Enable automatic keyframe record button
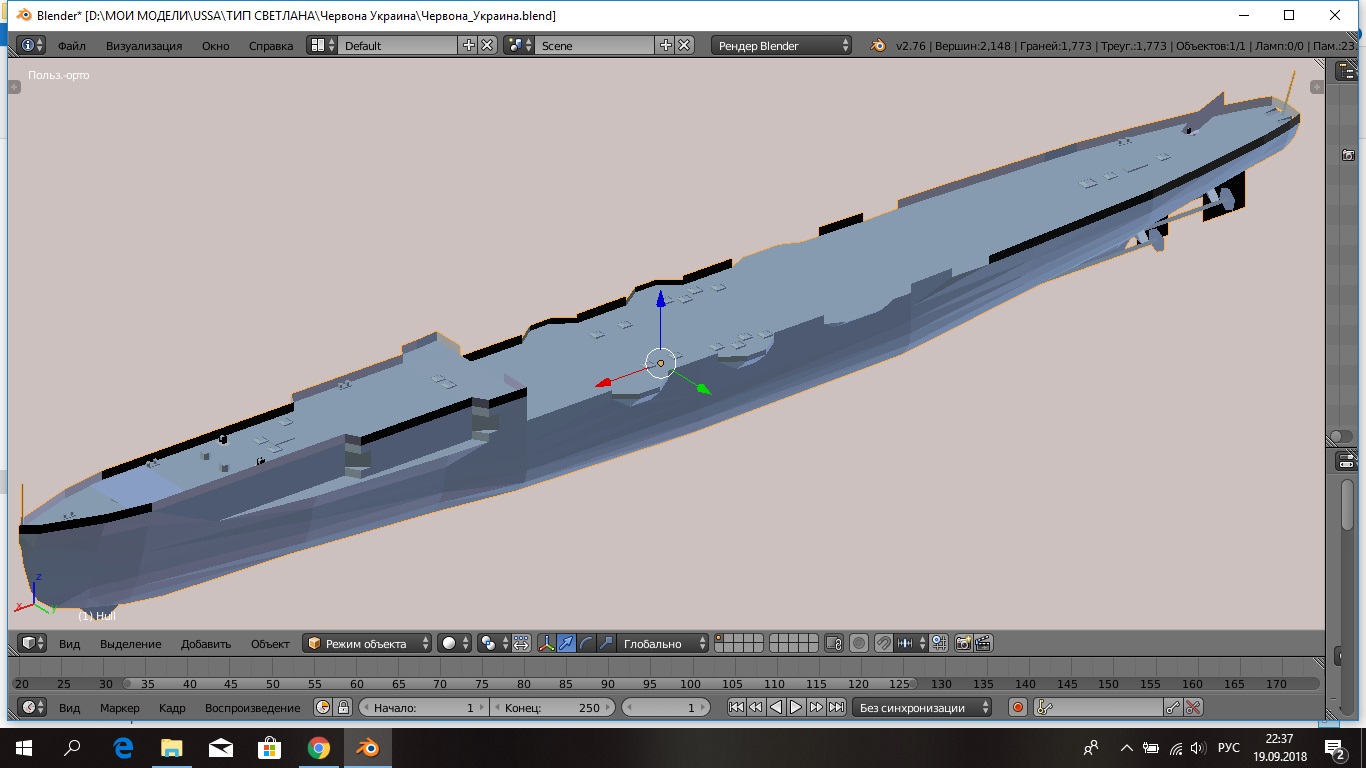 pos(1018,707)
